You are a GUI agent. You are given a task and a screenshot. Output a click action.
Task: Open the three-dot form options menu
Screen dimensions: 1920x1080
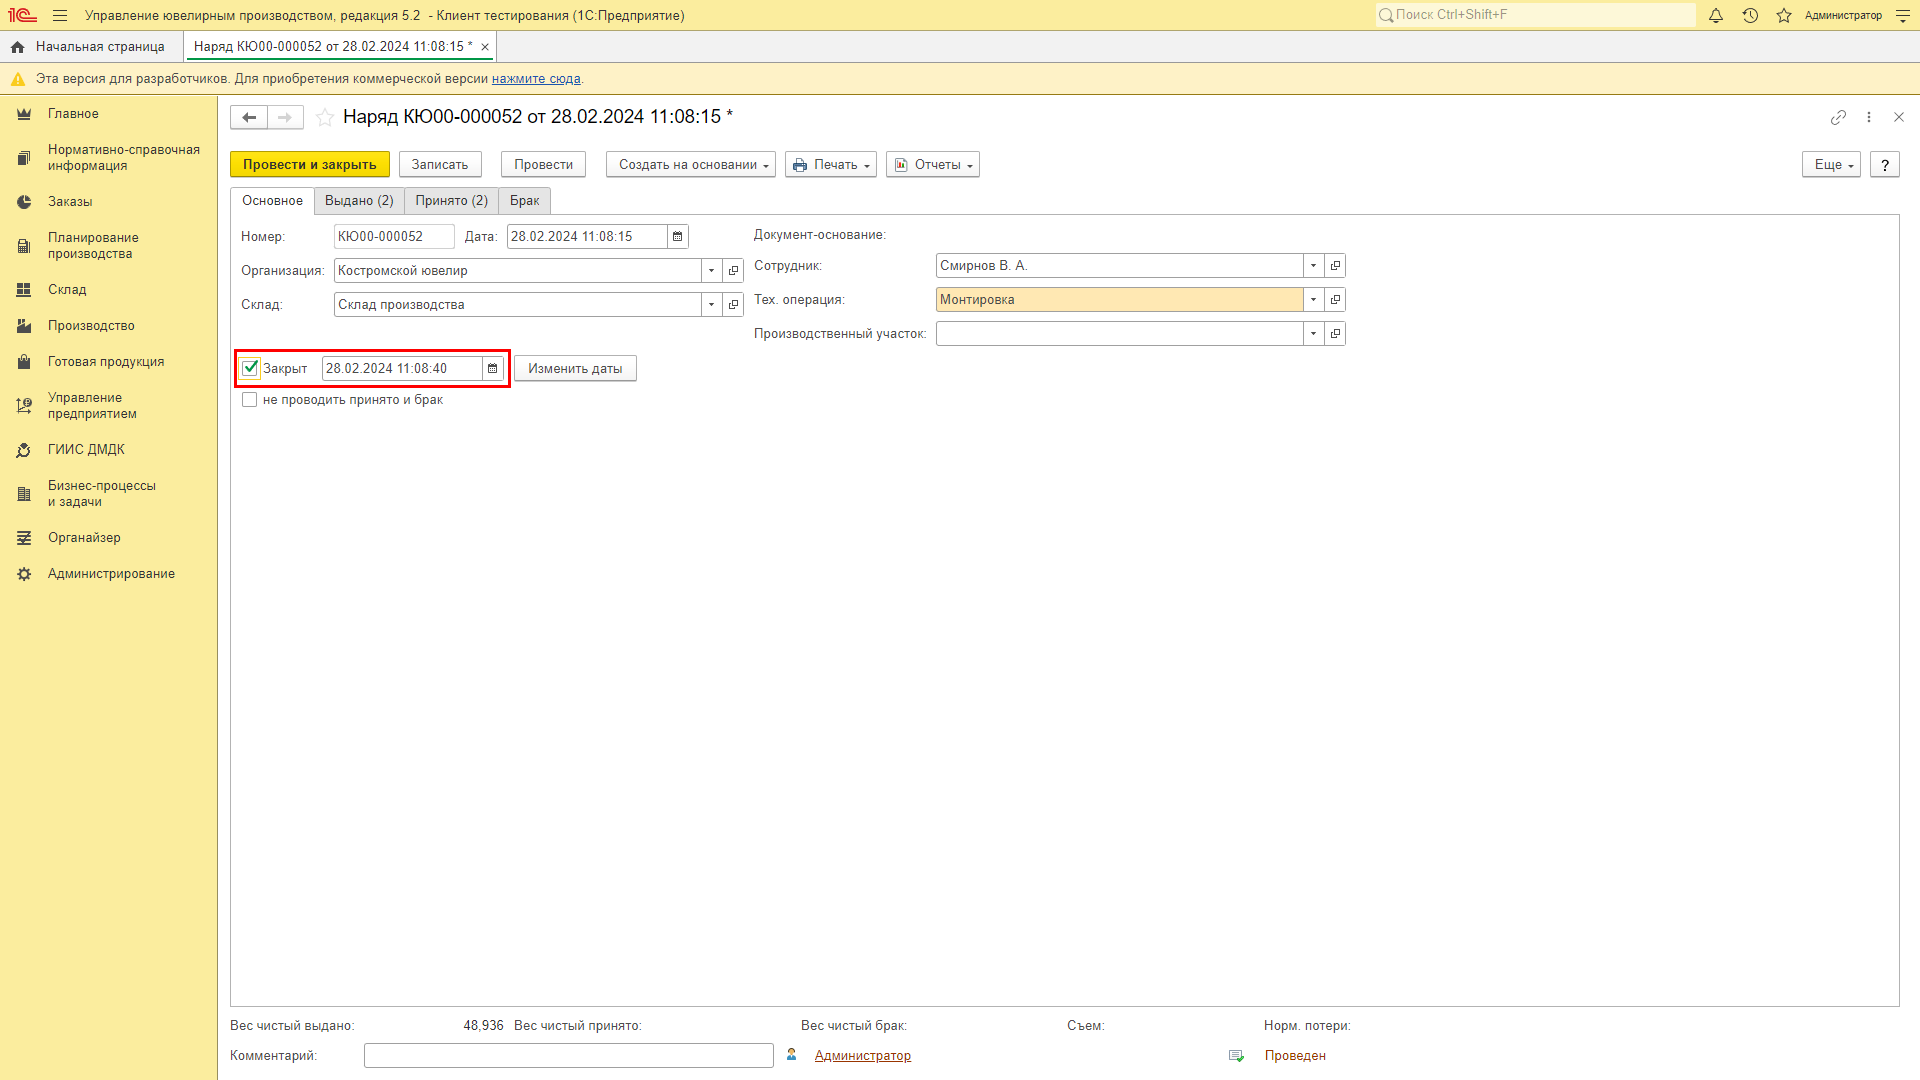coord(1869,117)
